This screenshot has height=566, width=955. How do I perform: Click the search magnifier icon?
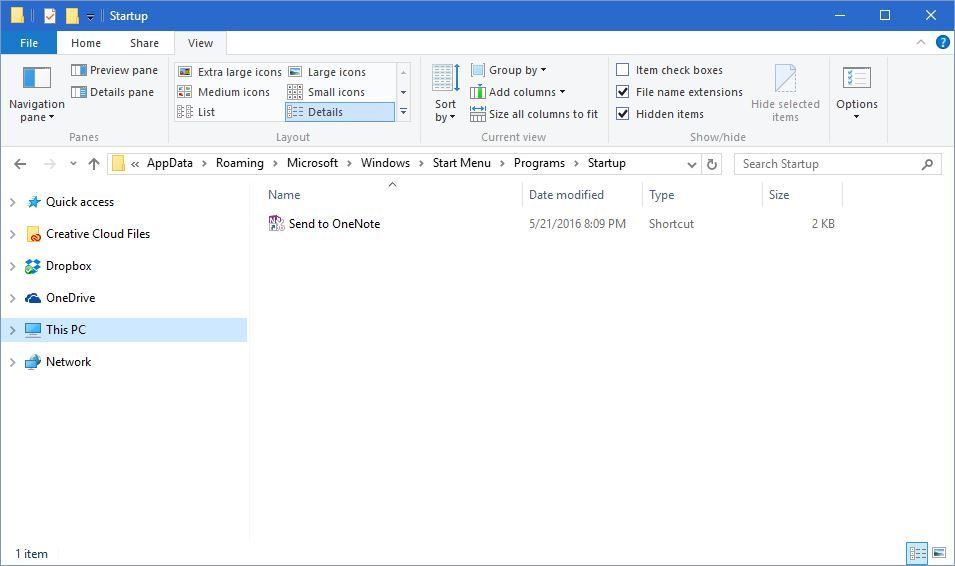(927, 164)
